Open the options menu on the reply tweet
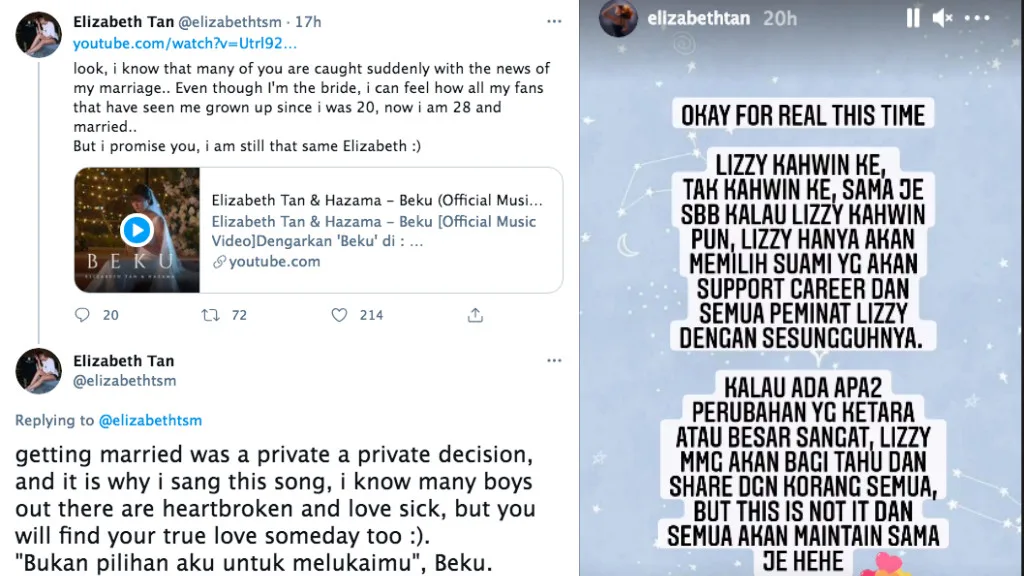The width and height of the screenshot is (1024, 576). 554,360
